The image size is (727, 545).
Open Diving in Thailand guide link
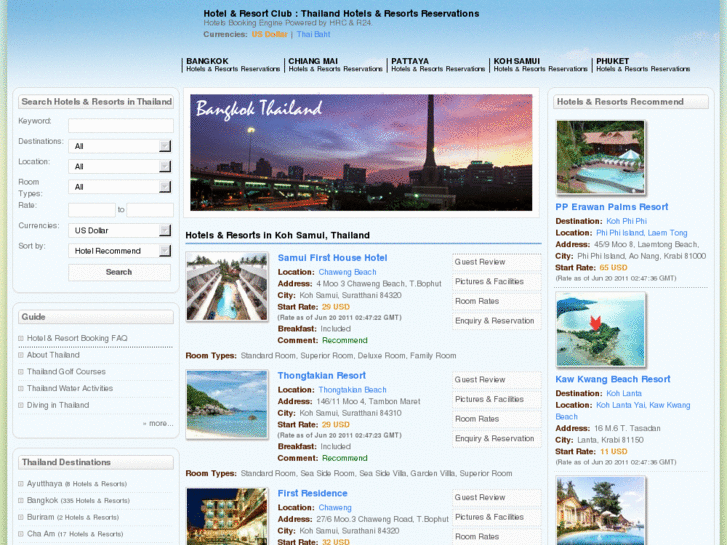(x=57, y=405)
